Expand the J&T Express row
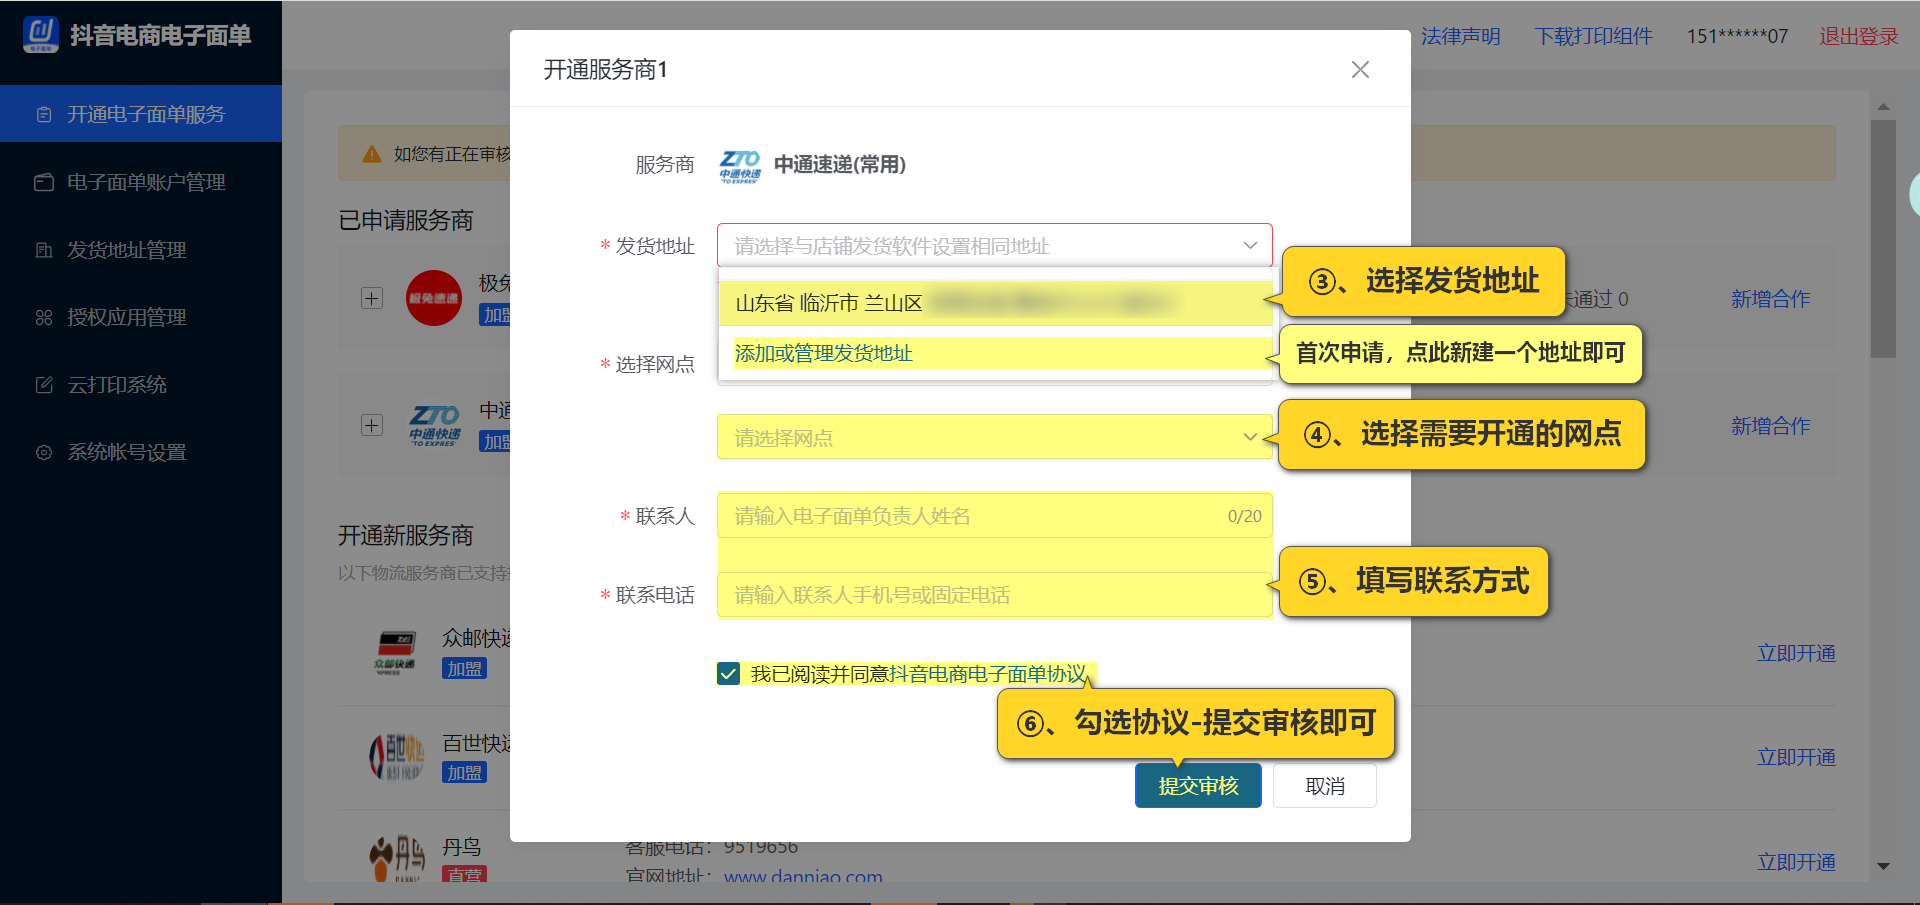This screenshot has height=905, width=1920. tap(372, 298)
